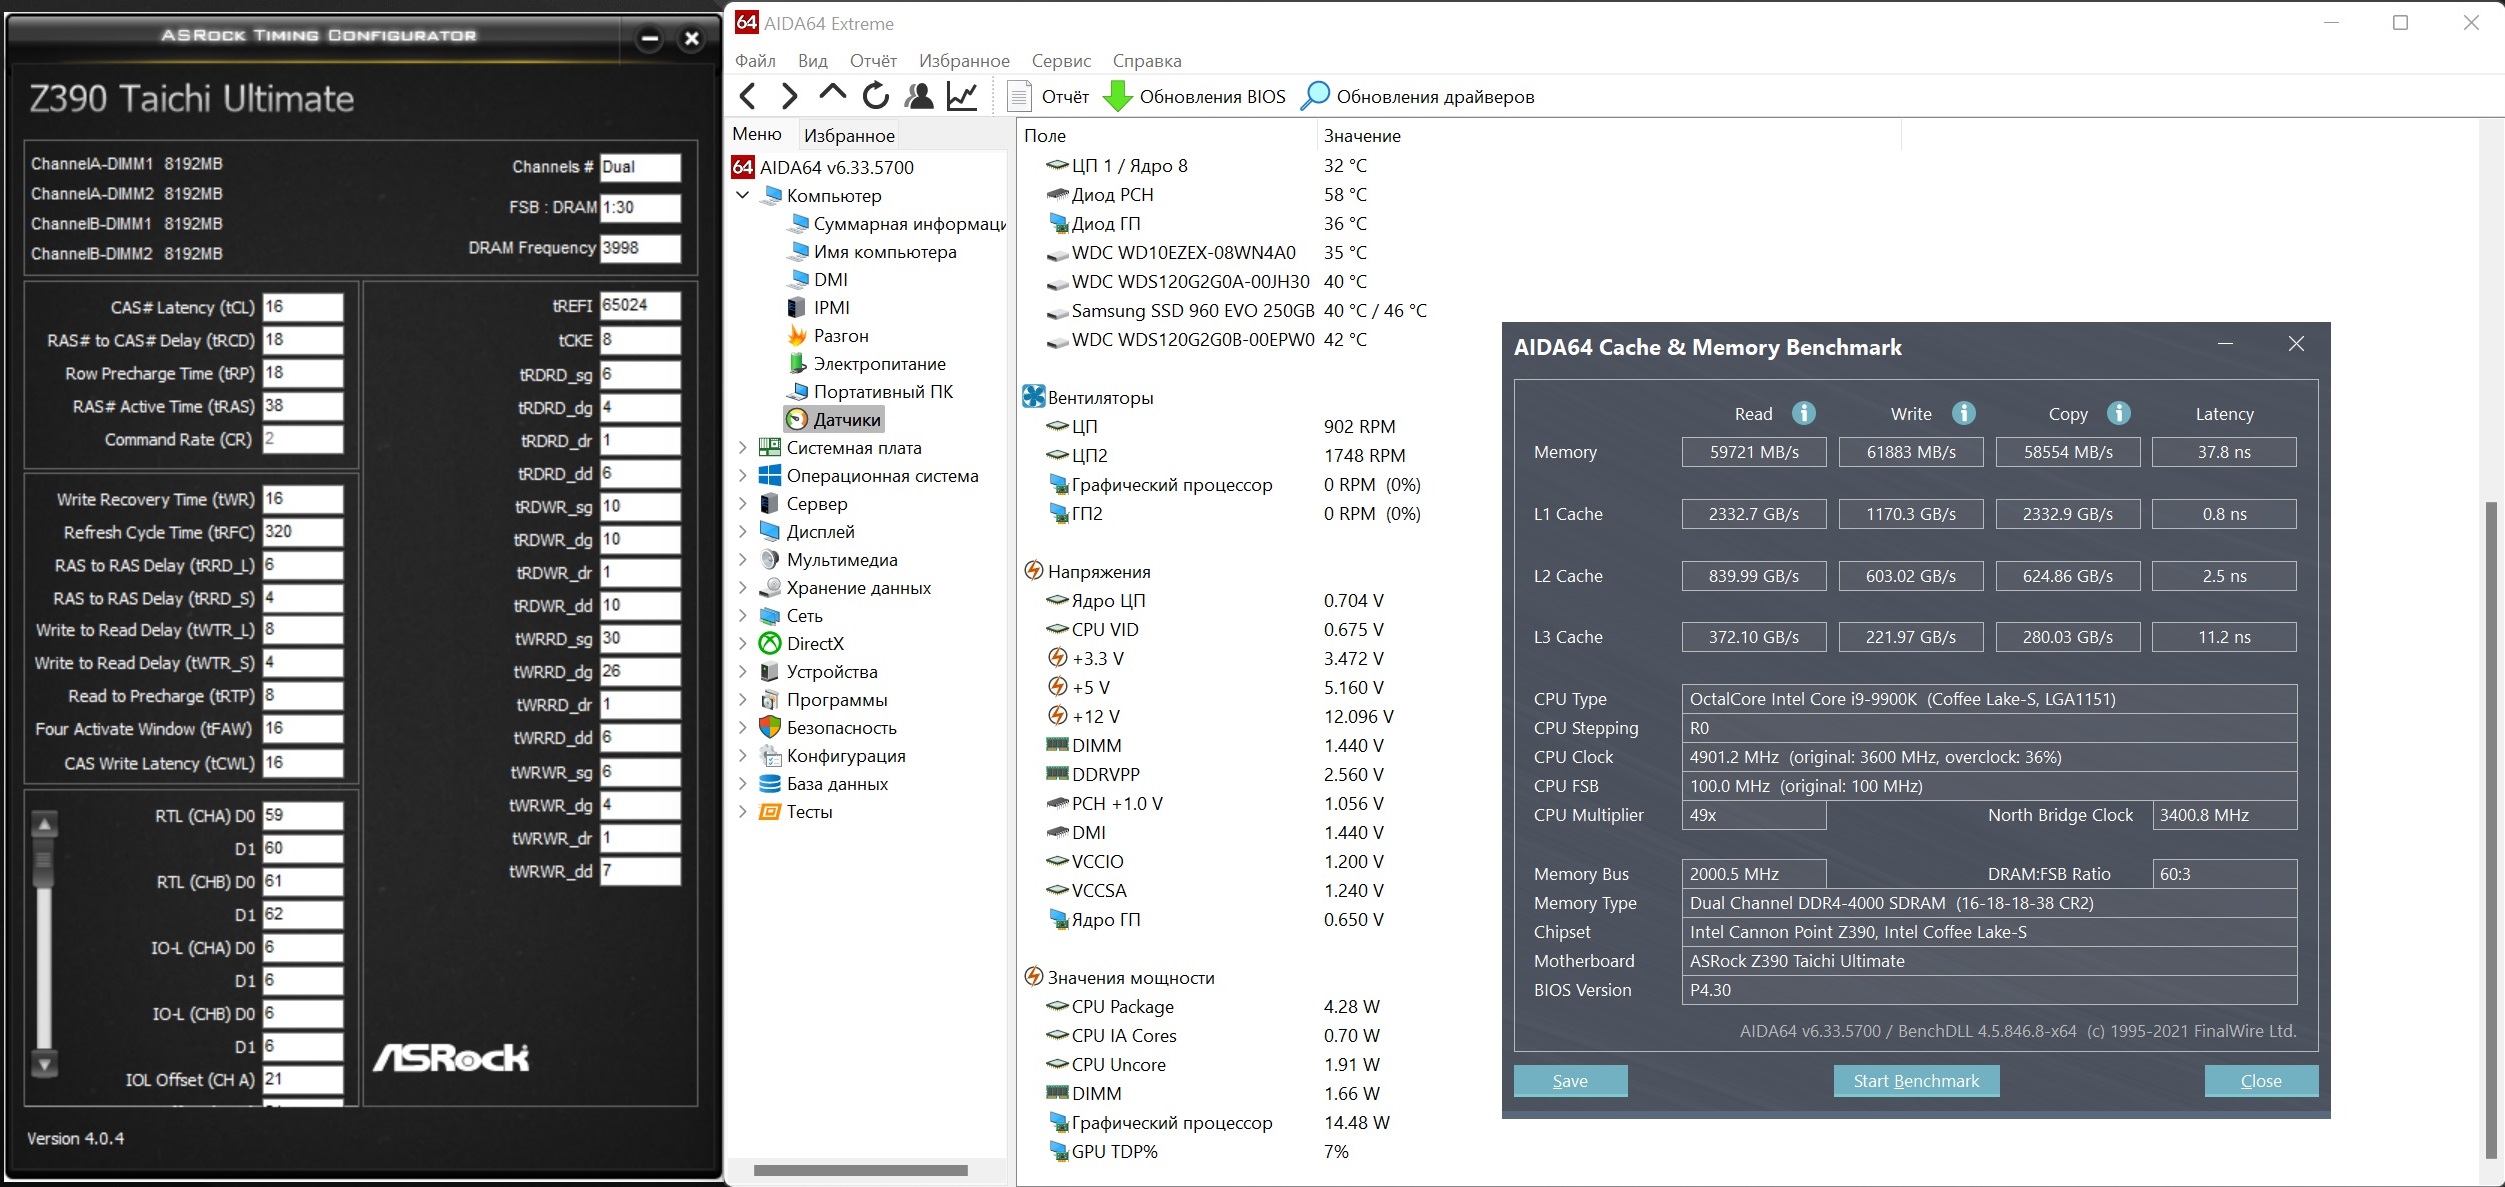Click the Save button in benchmark window
Screen dimensions: 2505x1187
[1569, 1081]
